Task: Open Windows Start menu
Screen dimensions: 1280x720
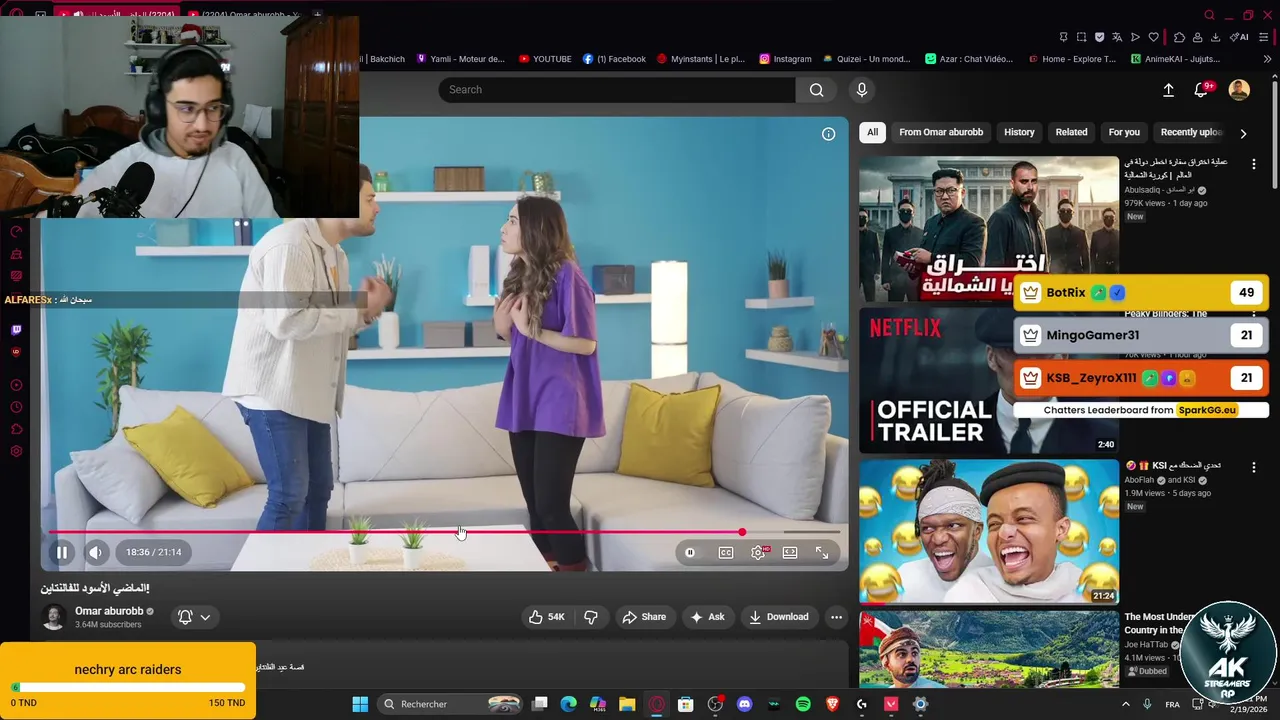Action: [360, 704]
